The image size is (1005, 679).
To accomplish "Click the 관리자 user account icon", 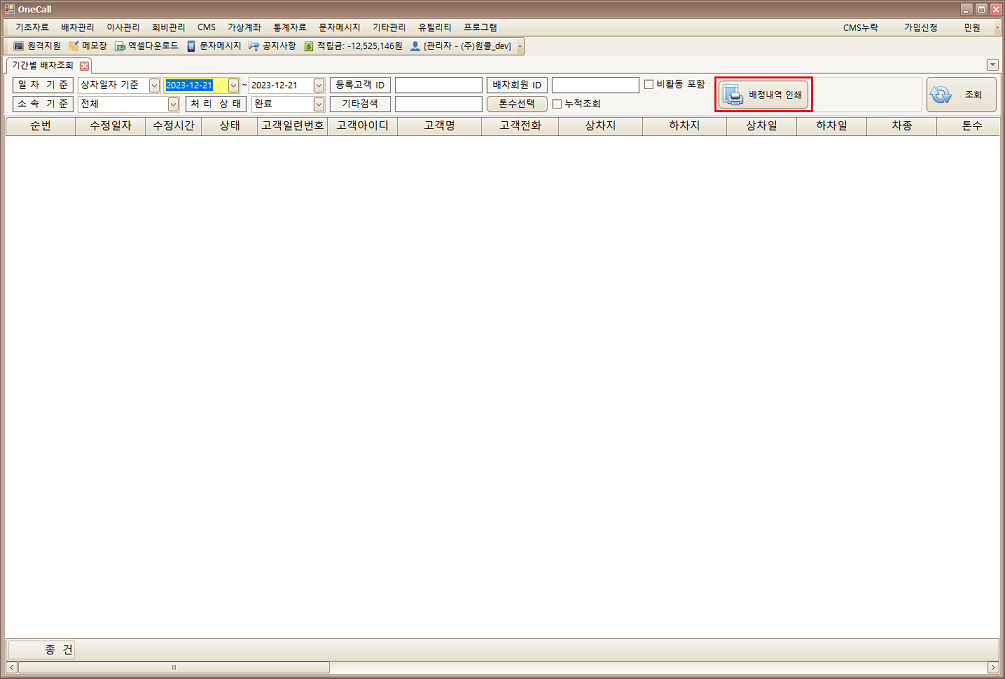I will (x=415, y=46).
